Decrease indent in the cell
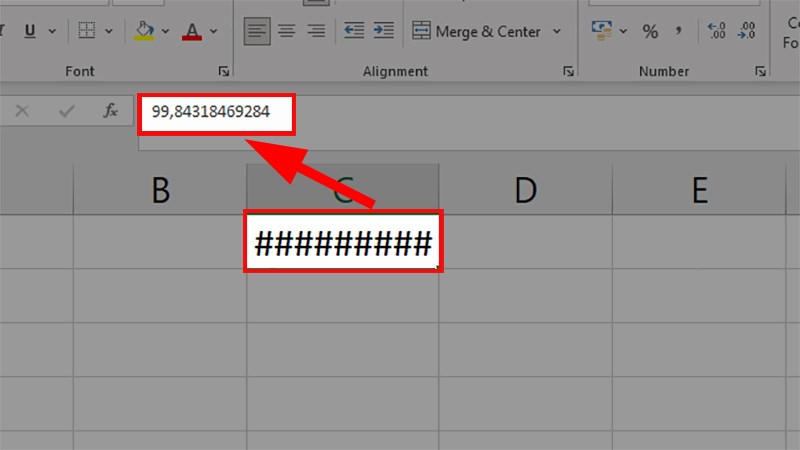The height and width of the screenshot is (450, 800). 353,31
